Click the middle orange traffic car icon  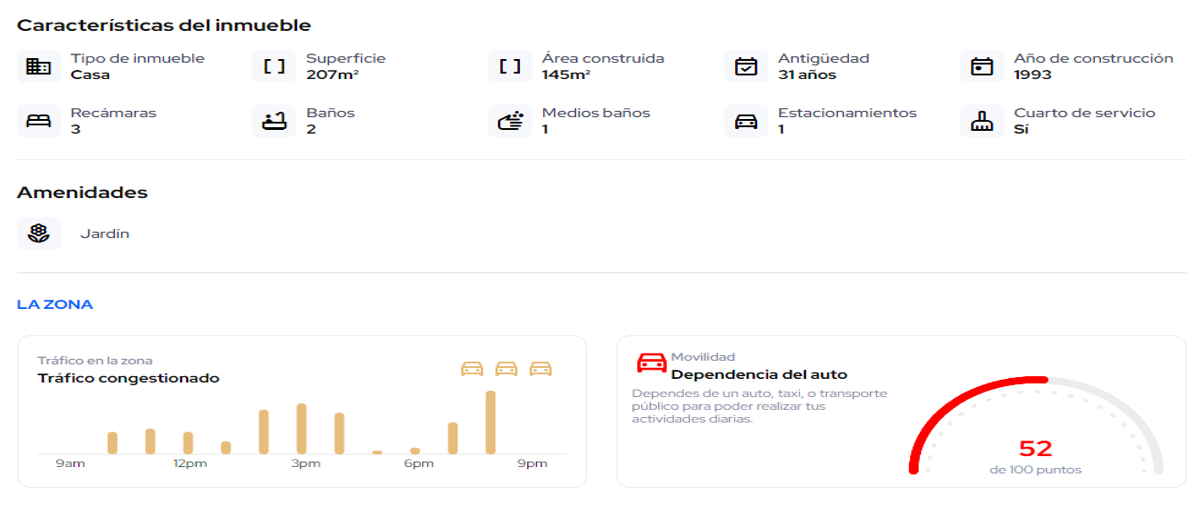pos(507,369)
